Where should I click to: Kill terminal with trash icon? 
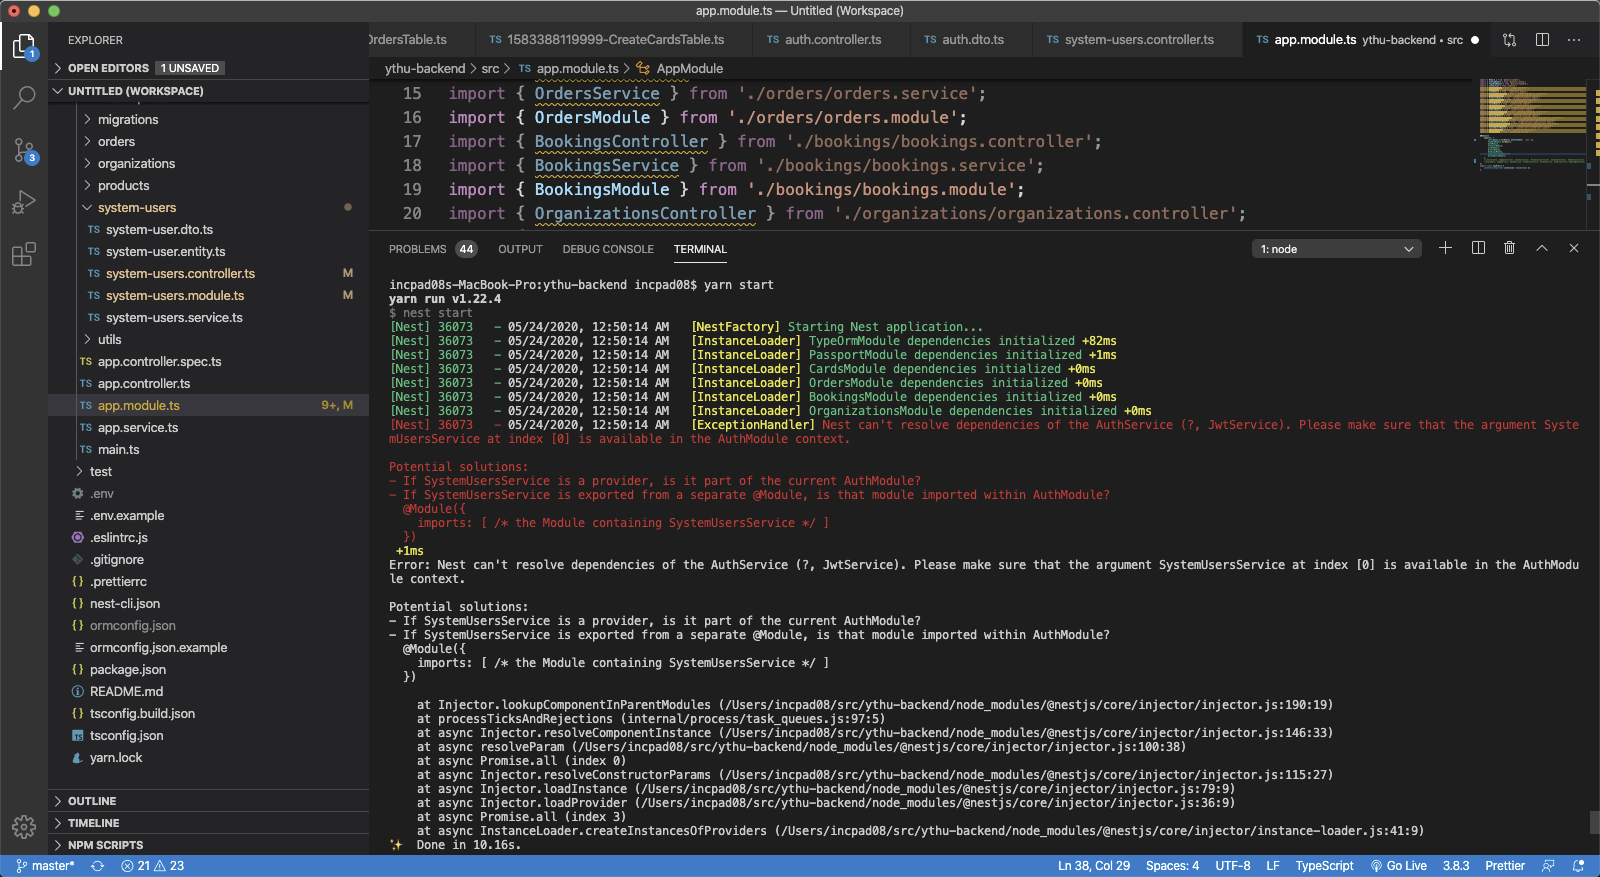coord(1510,248)
